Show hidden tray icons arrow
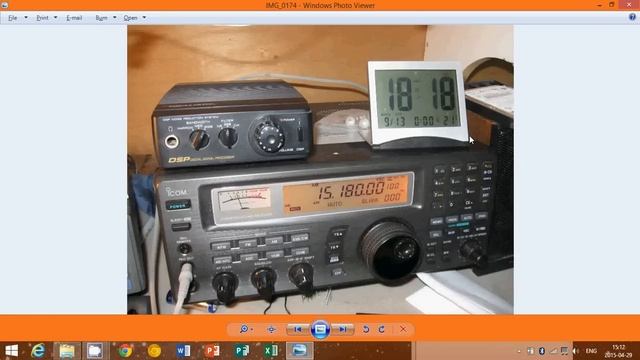 coord(519,351)
